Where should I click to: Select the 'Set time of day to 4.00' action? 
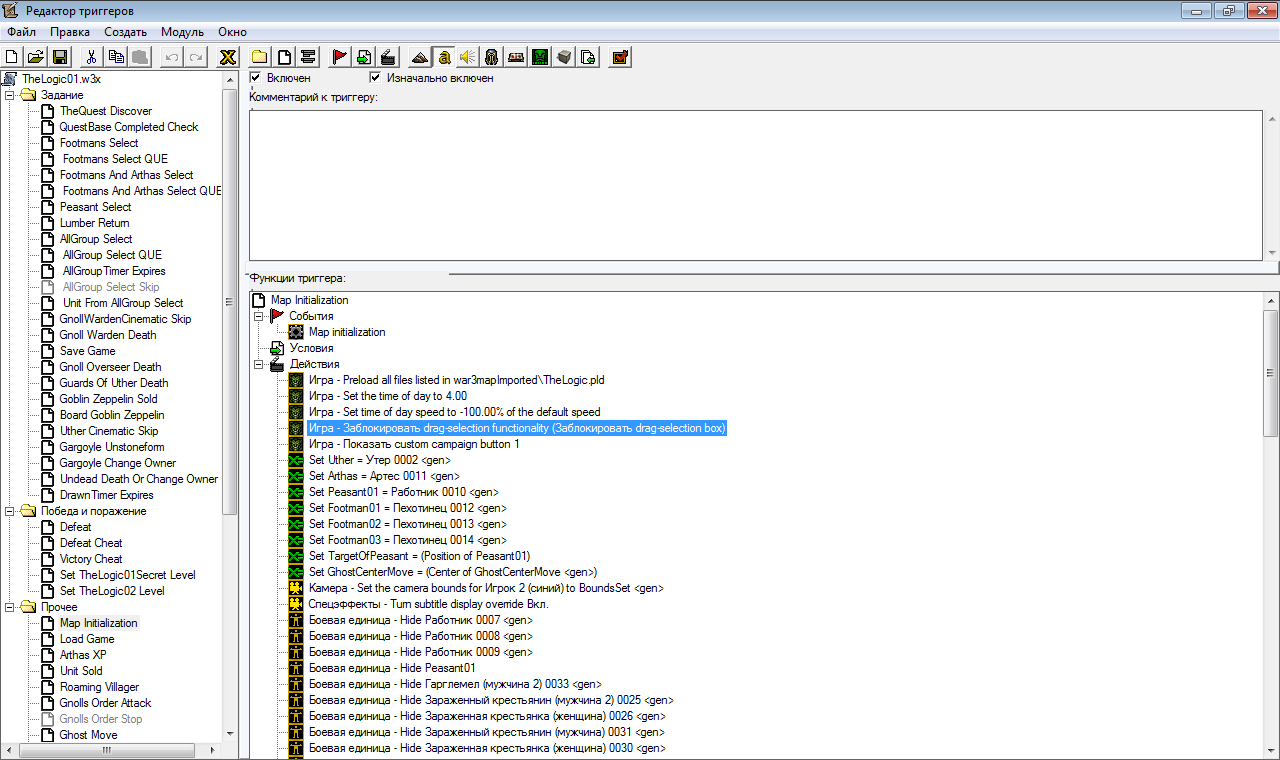click(x=387, y=396)
